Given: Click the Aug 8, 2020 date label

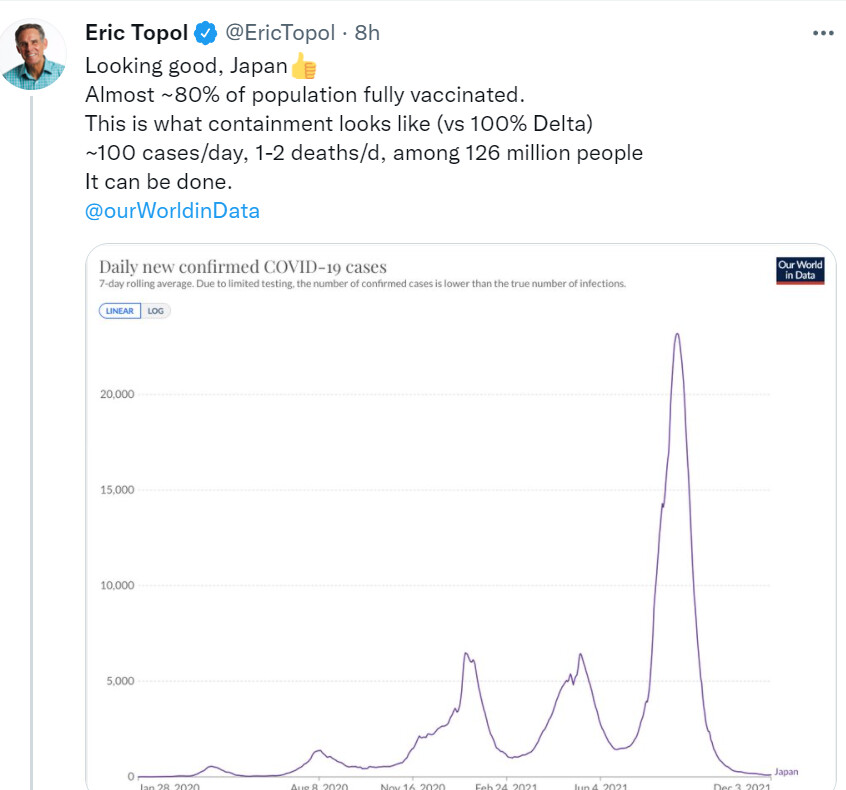Looking at the screenshot, I should click(x=319, y=785).
